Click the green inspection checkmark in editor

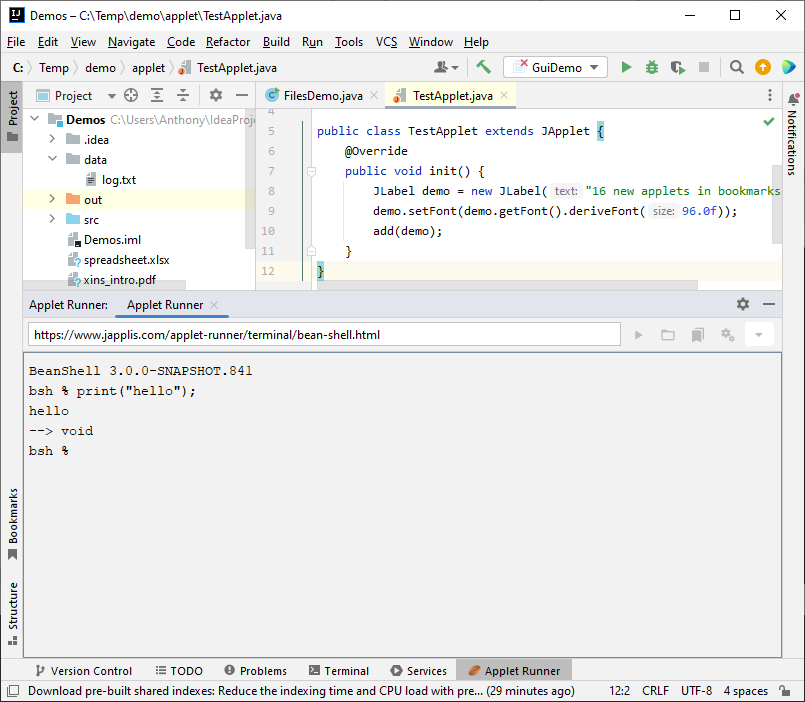pyautogui.click(x=769, y=122)
